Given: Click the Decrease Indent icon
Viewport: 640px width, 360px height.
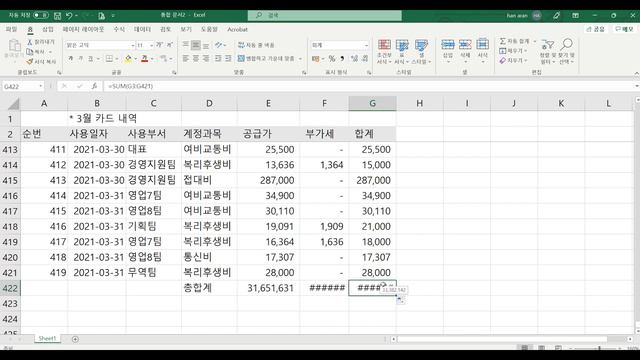Looking at the screenshot, I should point(218,59).
